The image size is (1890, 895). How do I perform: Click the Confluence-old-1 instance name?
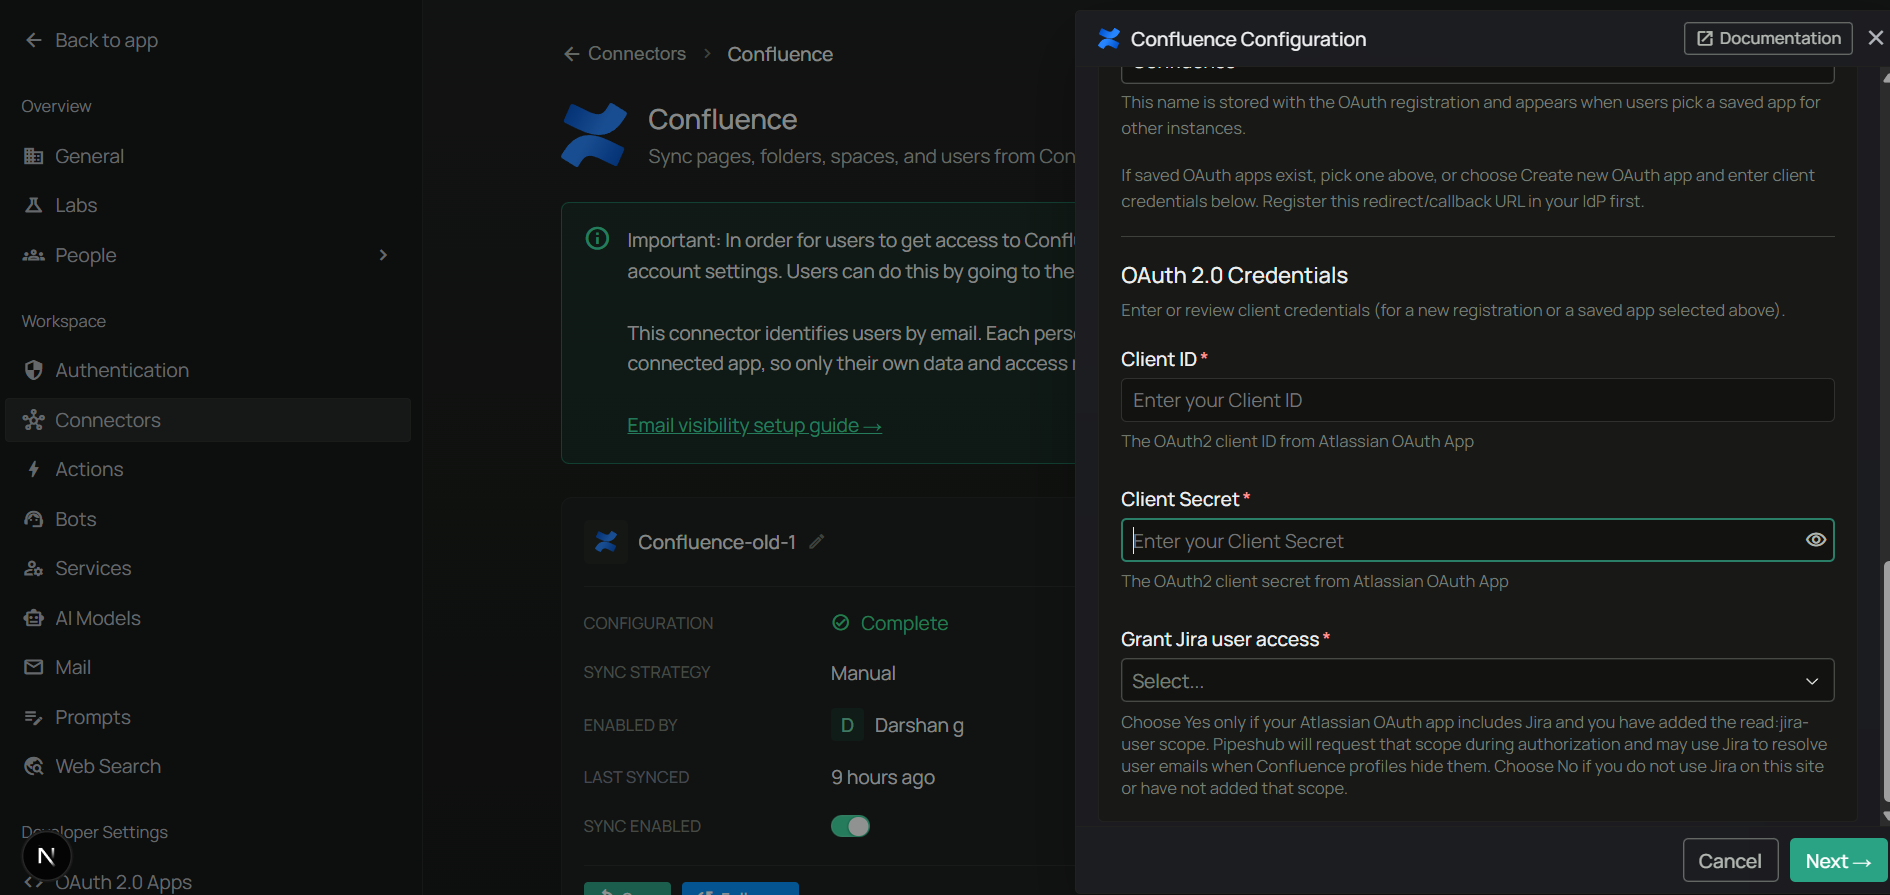(717, 541)
